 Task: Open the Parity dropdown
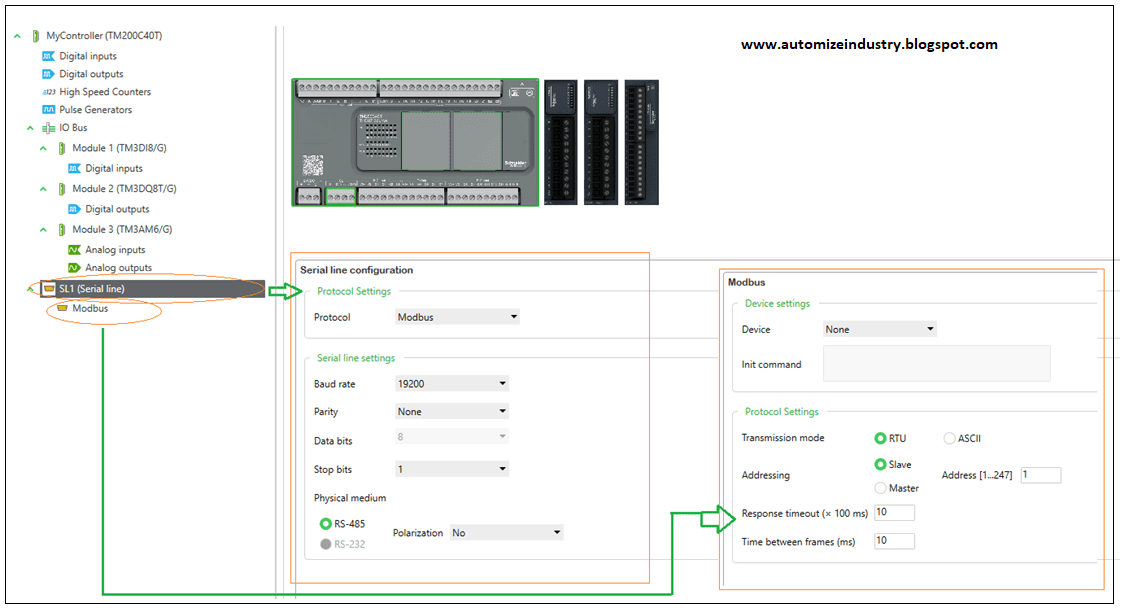click(452, 411)
